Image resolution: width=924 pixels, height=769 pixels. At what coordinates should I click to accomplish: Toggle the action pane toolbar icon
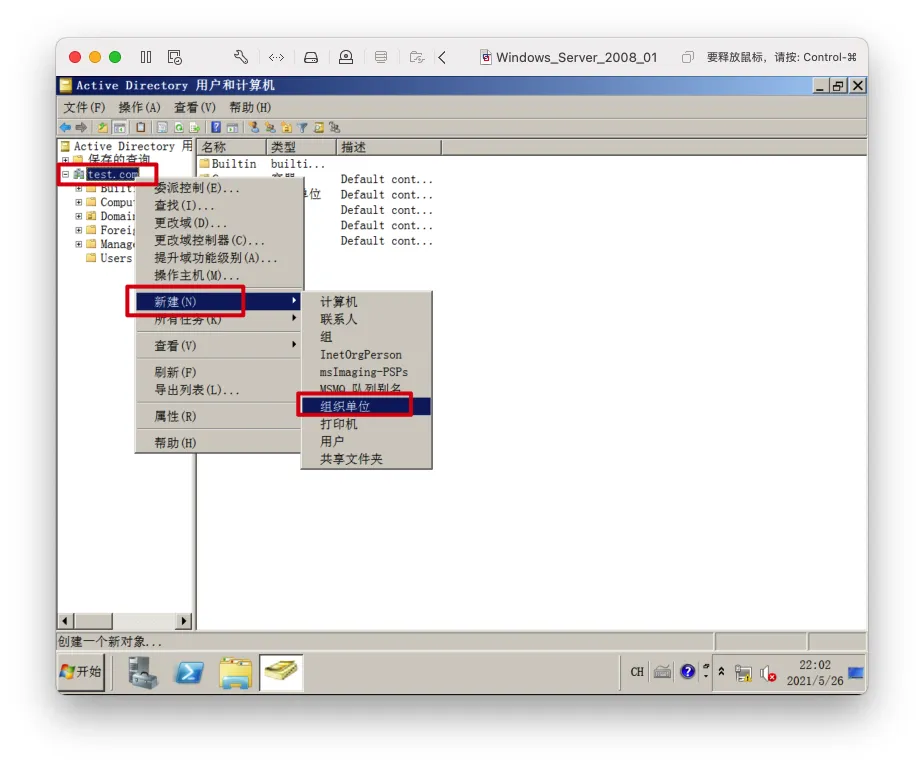pos(233,127)
